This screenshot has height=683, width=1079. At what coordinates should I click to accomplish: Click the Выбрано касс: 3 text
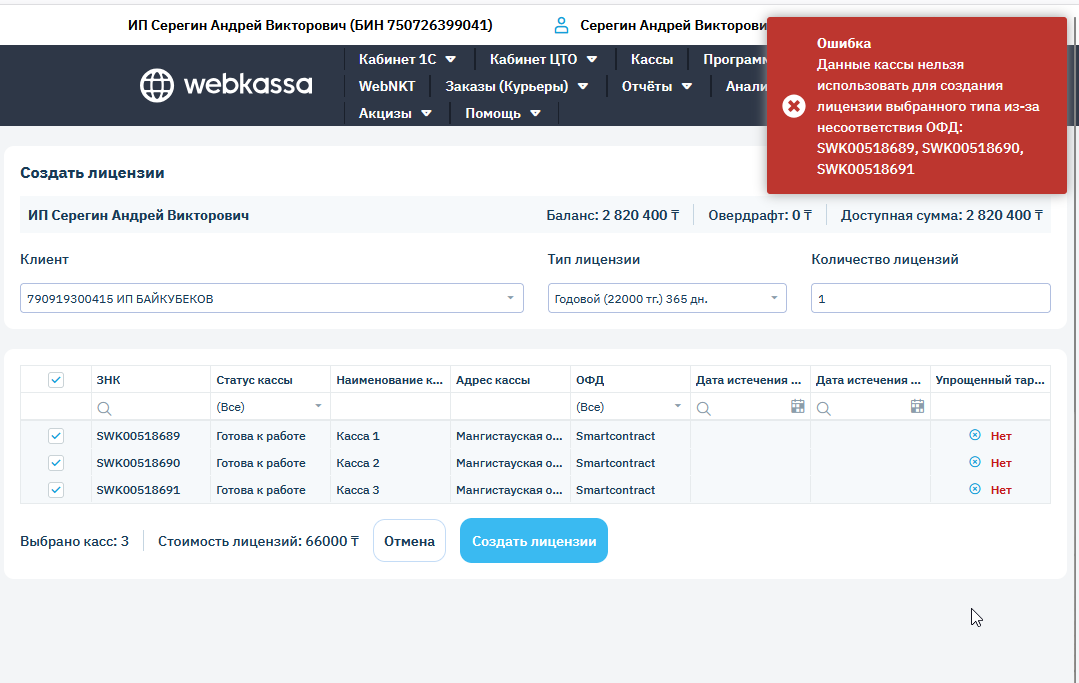pos(74,541)
